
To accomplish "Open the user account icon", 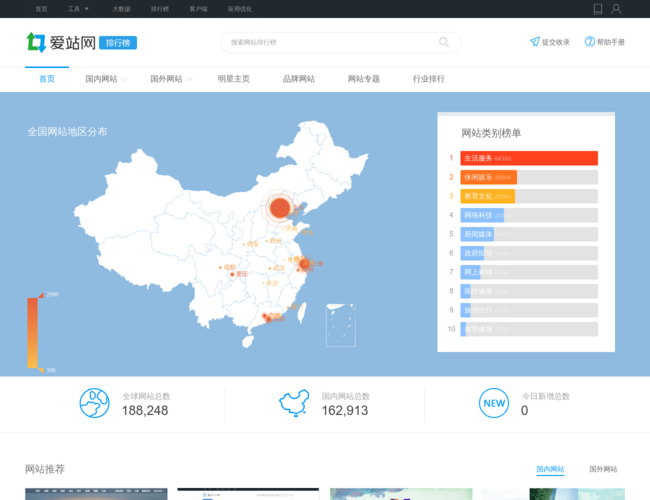I will pyautogui.click(x=616, y=9).
